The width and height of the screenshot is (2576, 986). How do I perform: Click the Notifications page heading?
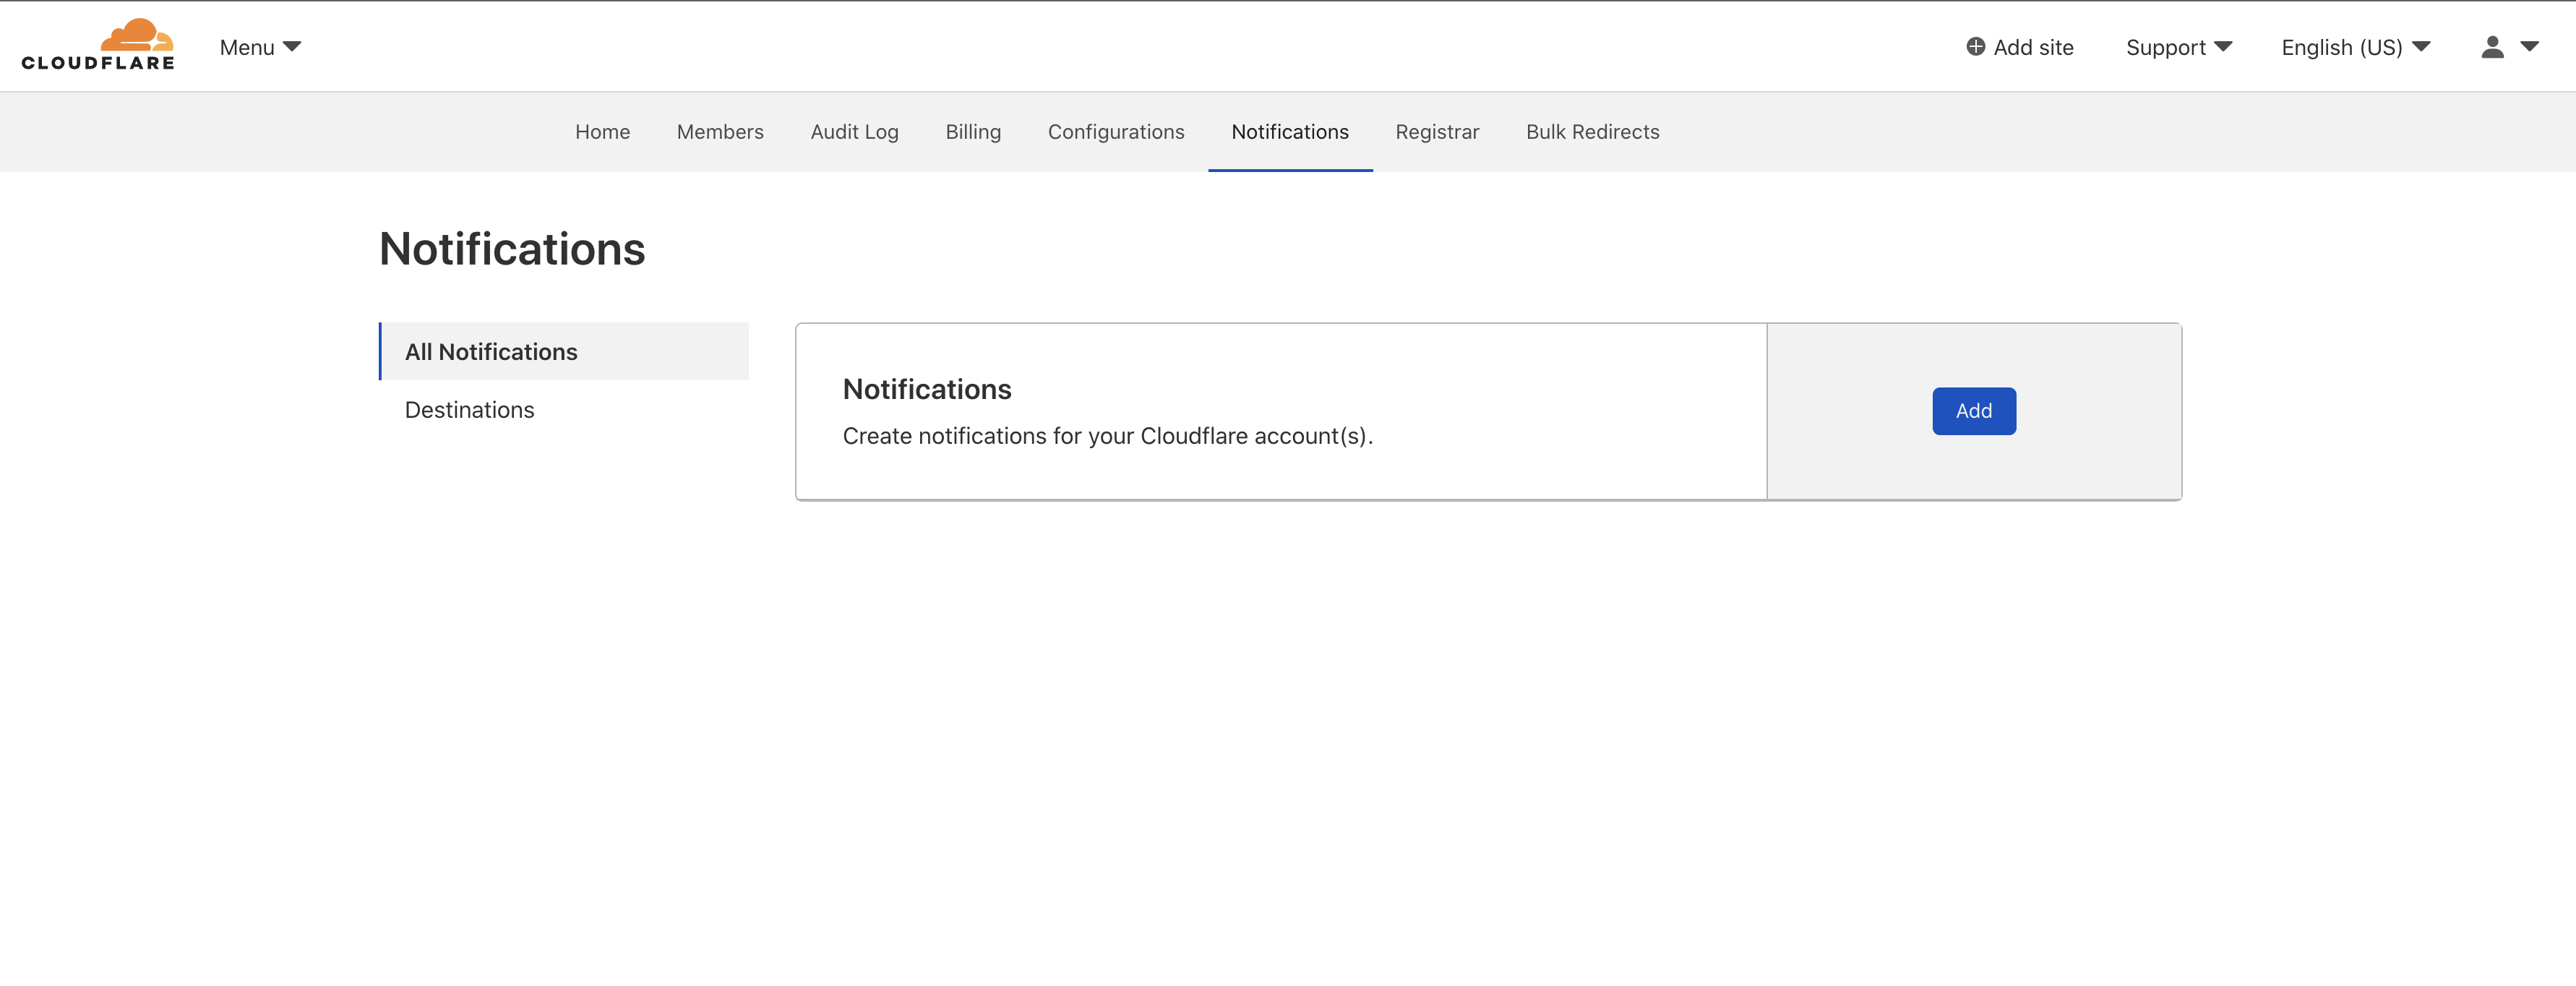pos(512,249)
